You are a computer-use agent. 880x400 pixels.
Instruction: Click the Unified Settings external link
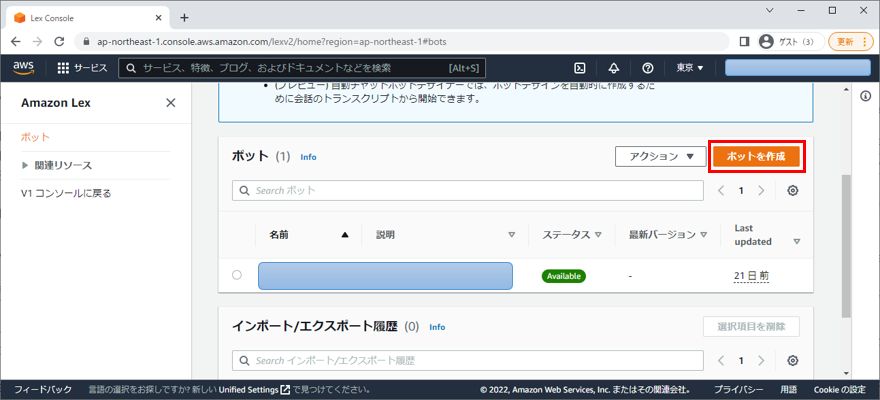254,389
